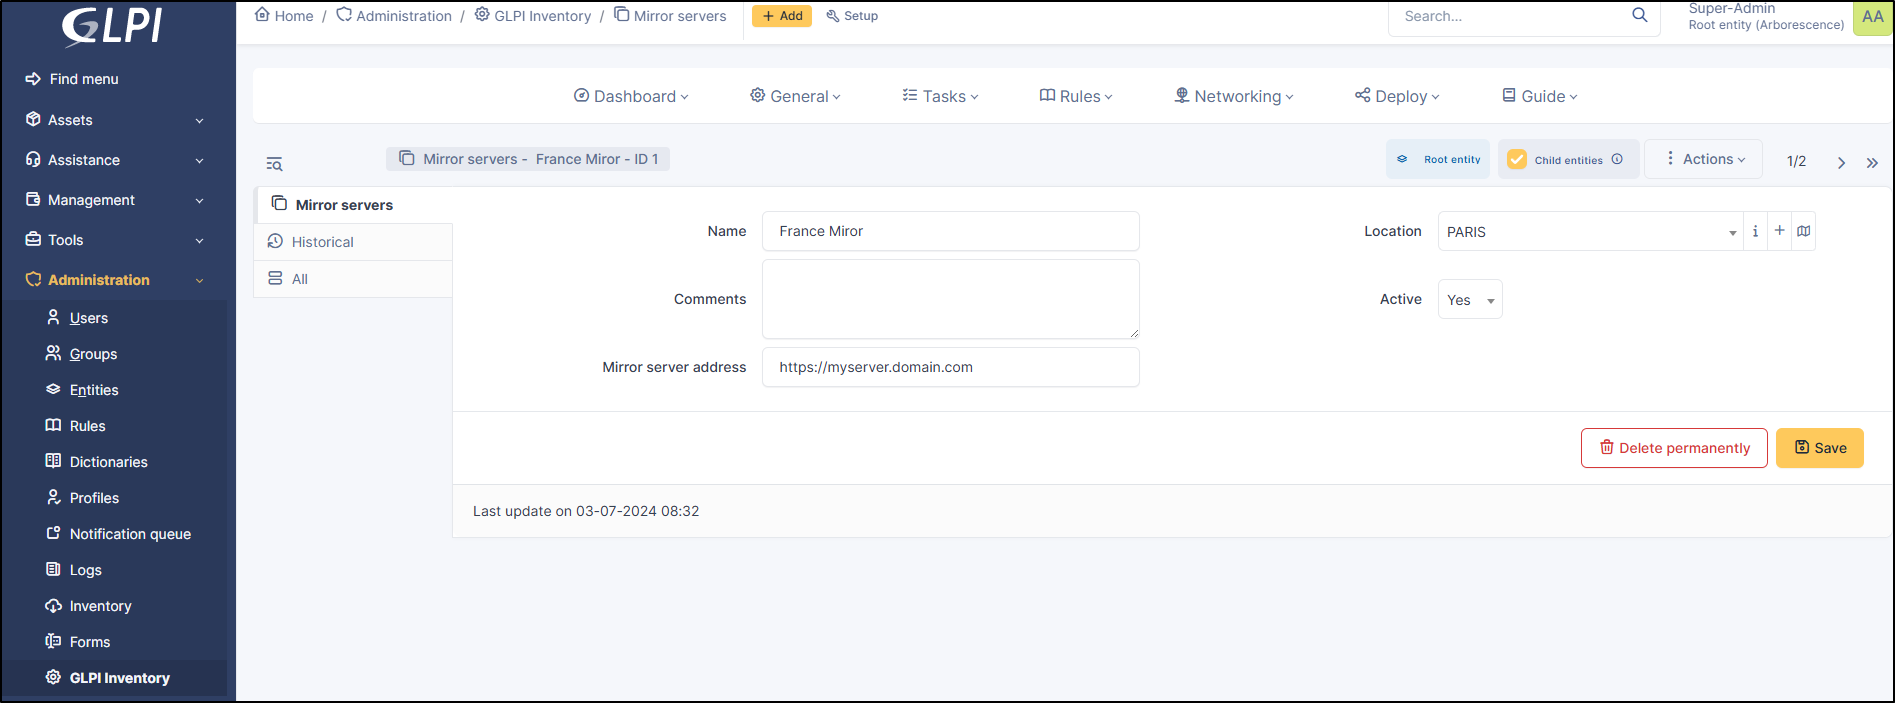Open the Location PARIS dropdown
Screen dimensions: 1895x703
tap(1590, 232)
